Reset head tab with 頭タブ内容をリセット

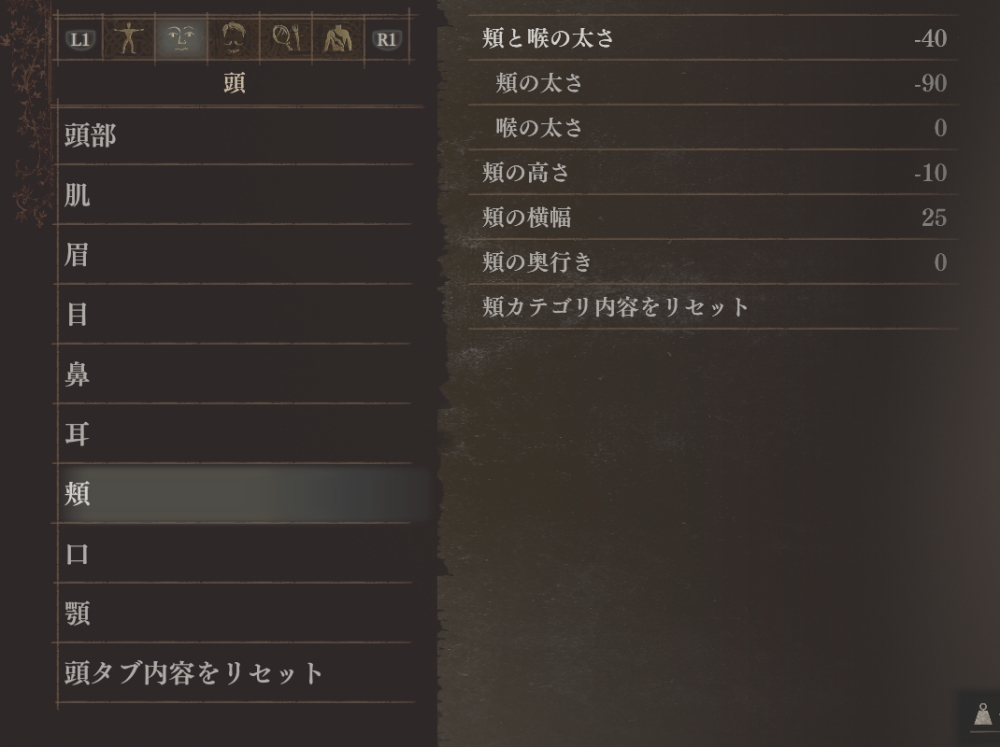235,673
